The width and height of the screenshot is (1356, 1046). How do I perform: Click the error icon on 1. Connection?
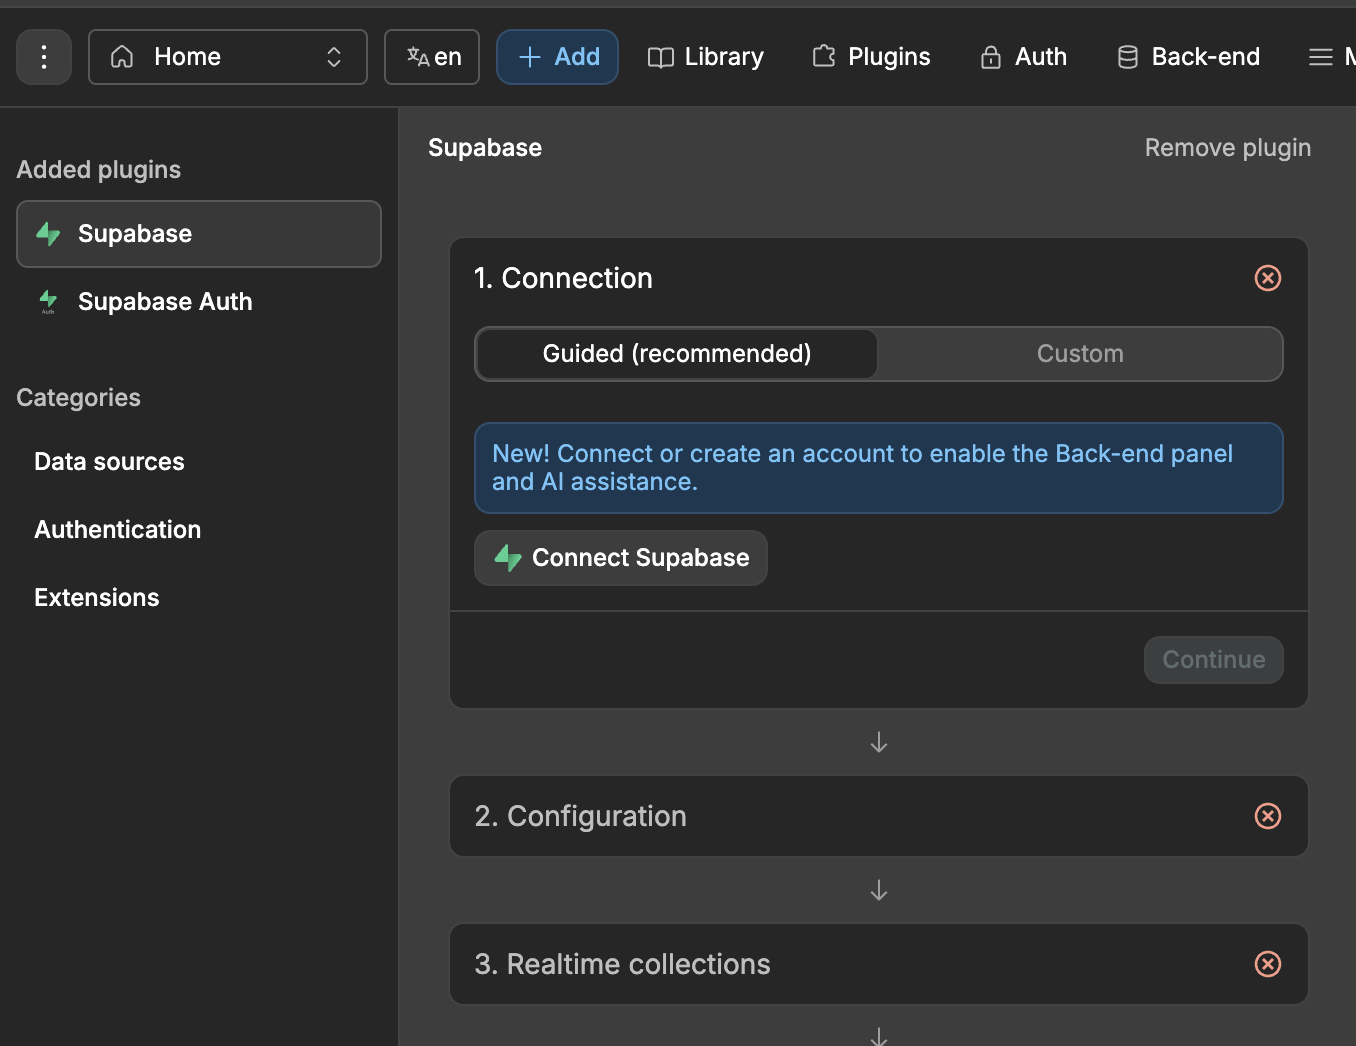click(1268, 278)
